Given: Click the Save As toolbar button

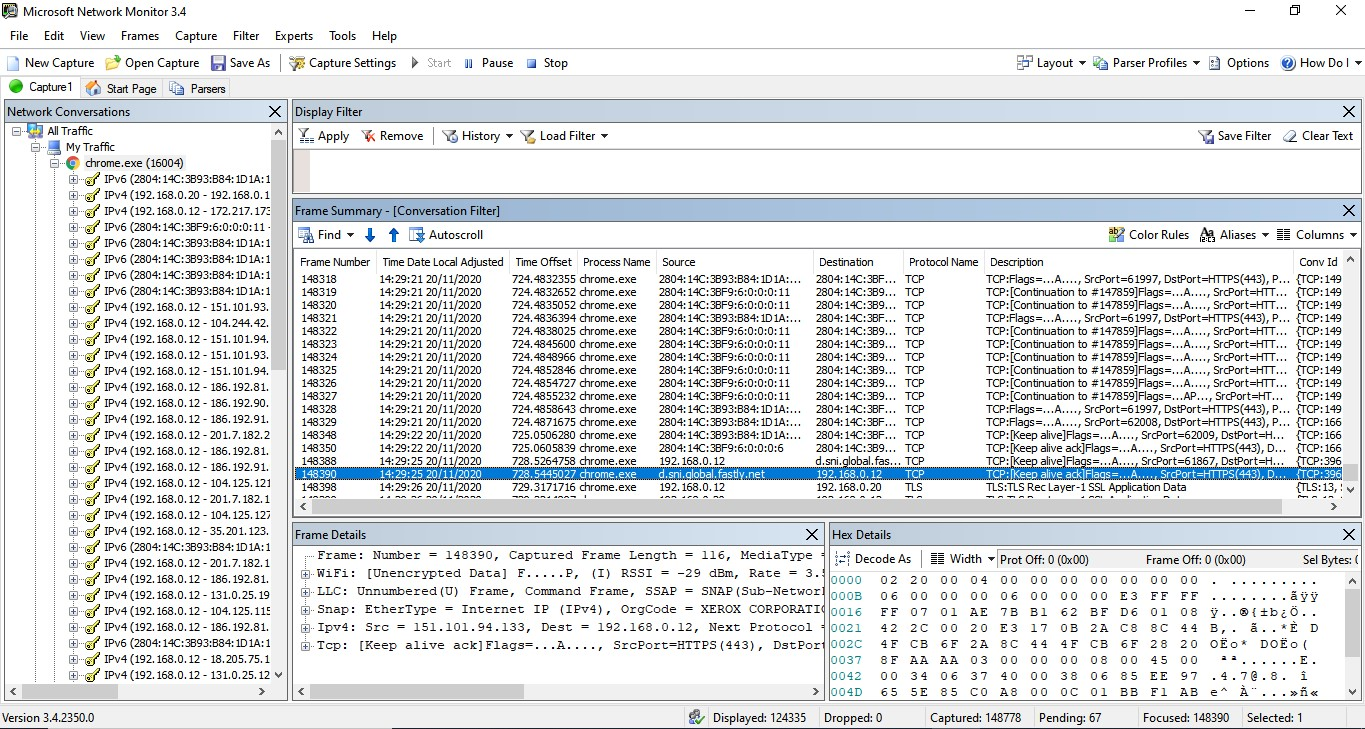Looking at the screenshot, I should point(240,62).
